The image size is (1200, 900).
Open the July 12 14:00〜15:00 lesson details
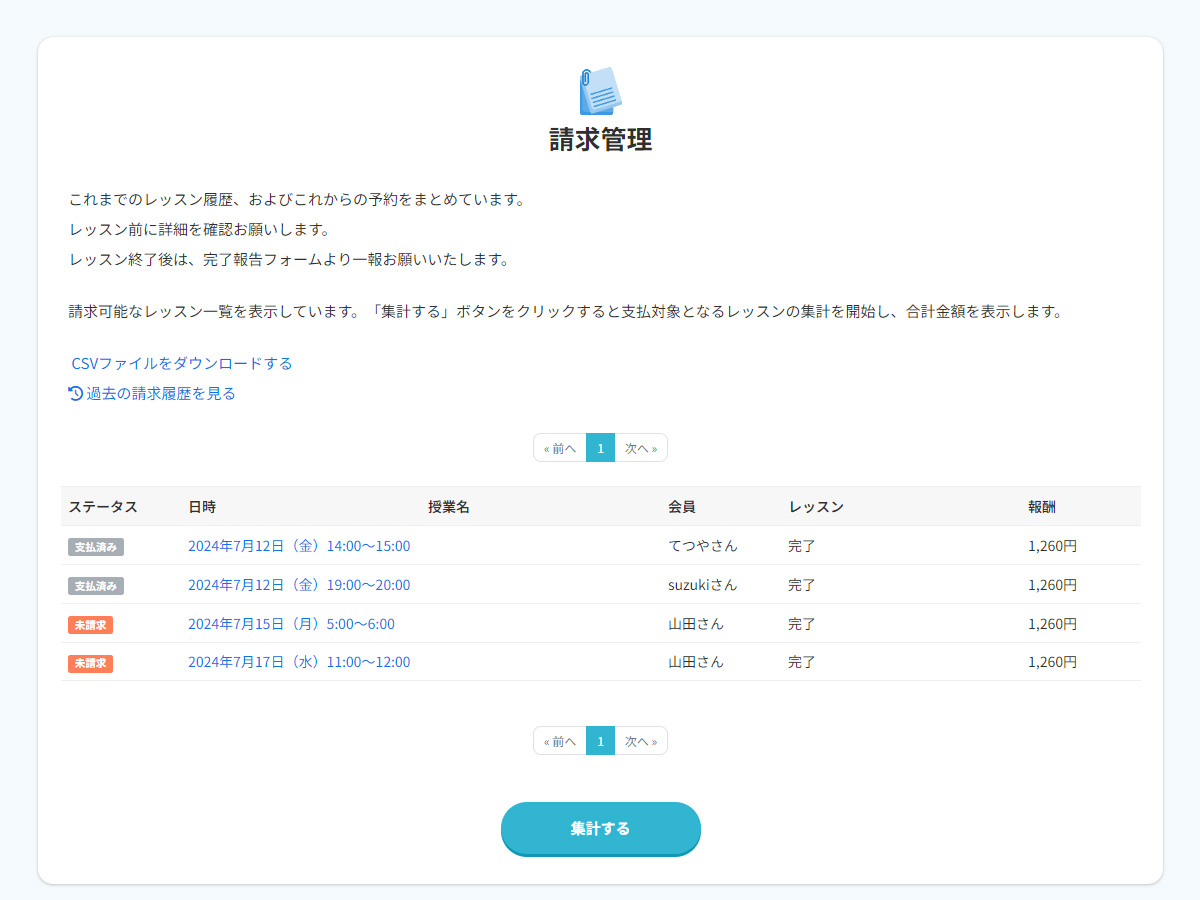(x=300, y=546)
